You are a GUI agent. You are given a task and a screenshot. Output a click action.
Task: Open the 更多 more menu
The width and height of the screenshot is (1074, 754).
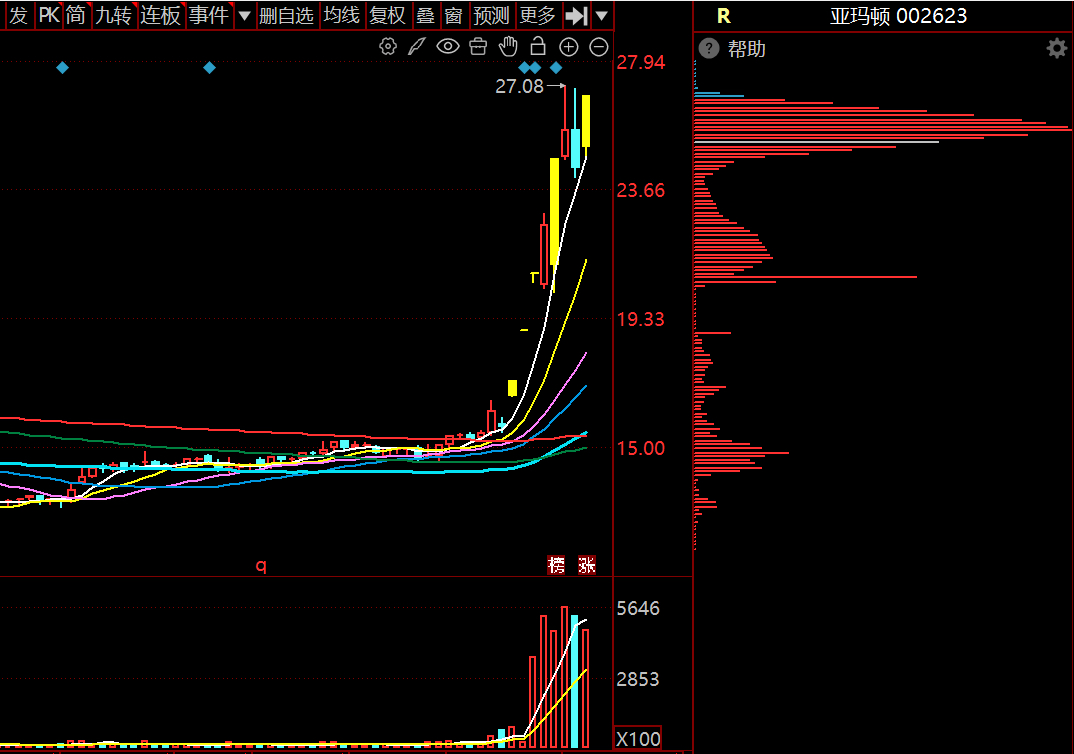pyautogui.click(x=537, y=15)
